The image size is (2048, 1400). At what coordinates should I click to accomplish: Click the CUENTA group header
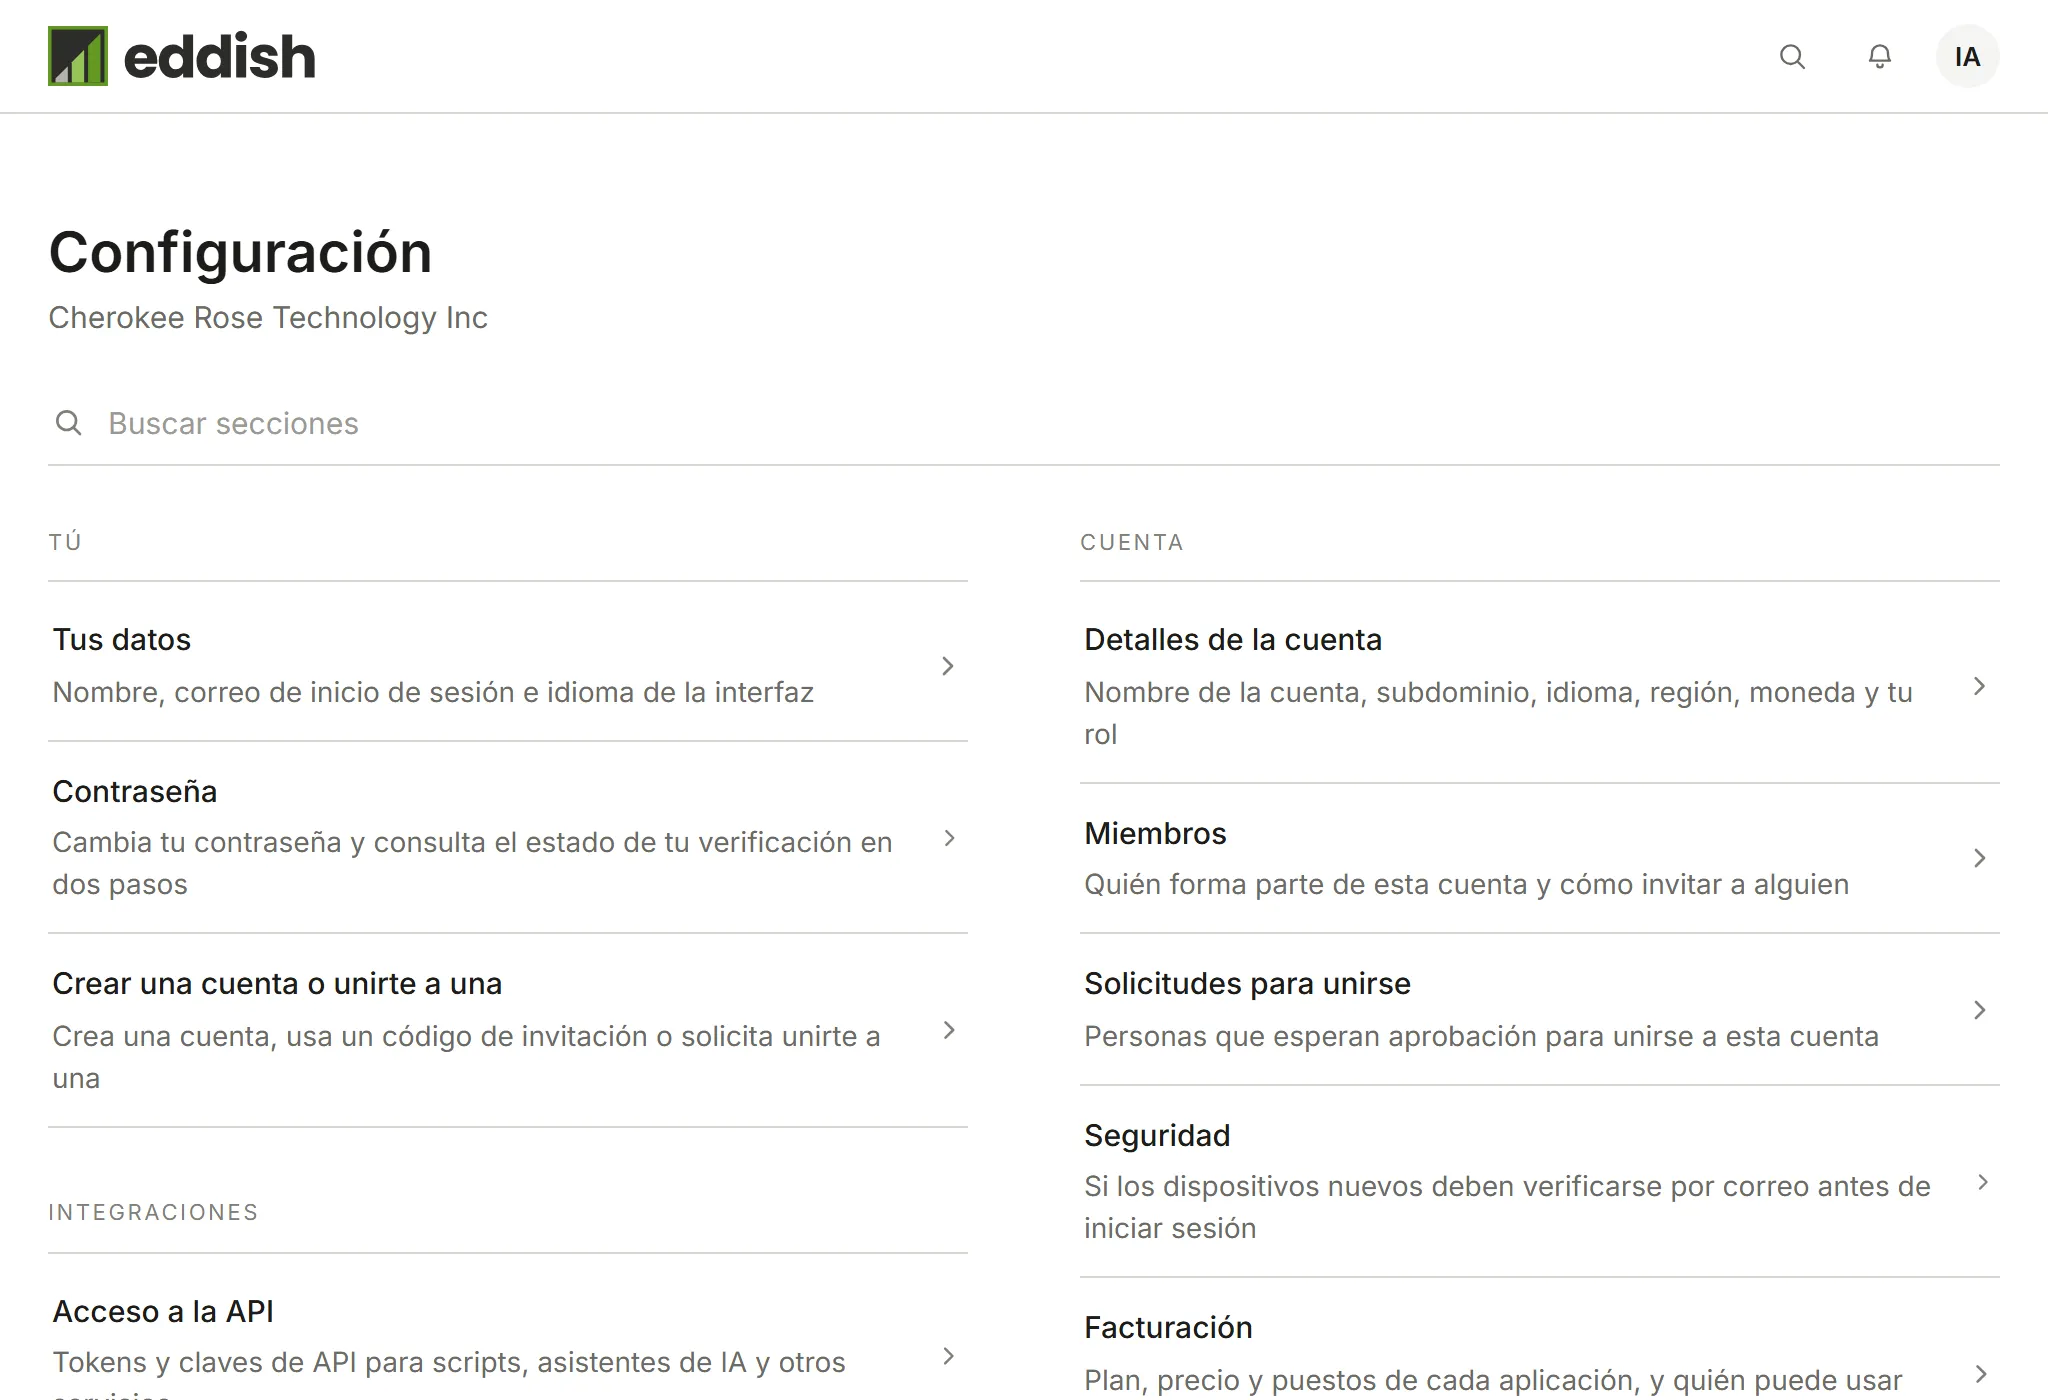(1132, 542)
